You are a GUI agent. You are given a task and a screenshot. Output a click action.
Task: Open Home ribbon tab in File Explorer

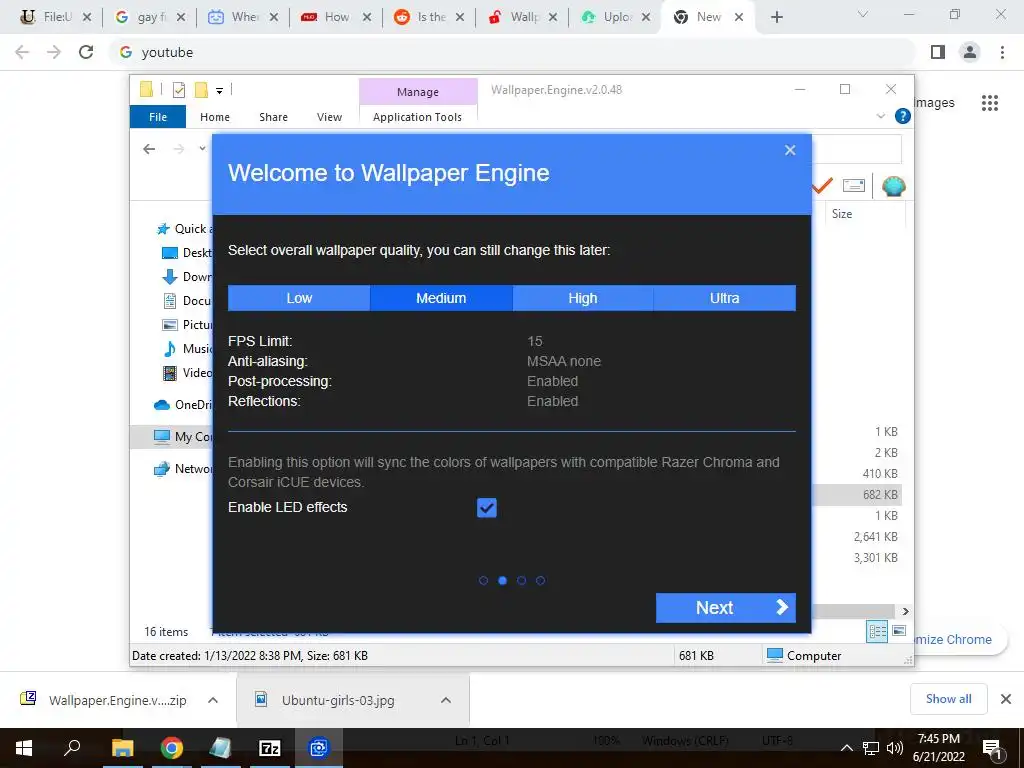(215, 117)
